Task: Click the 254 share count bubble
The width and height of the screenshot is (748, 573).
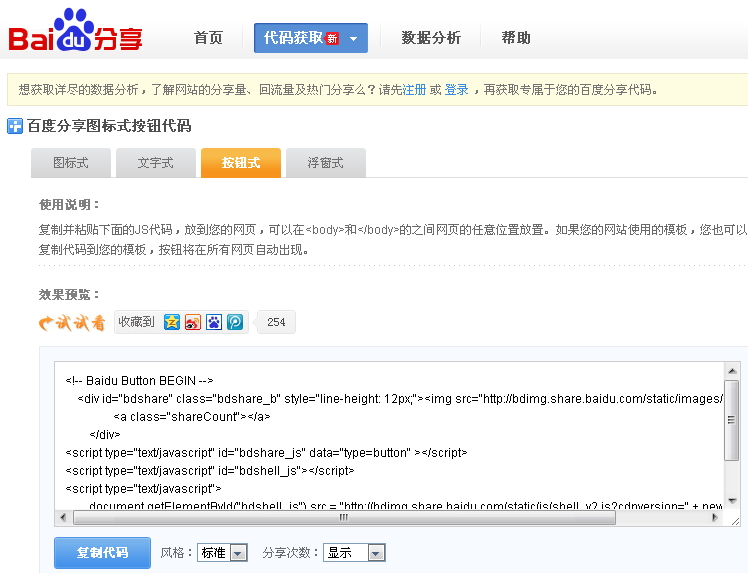Action: coord(276,322)
